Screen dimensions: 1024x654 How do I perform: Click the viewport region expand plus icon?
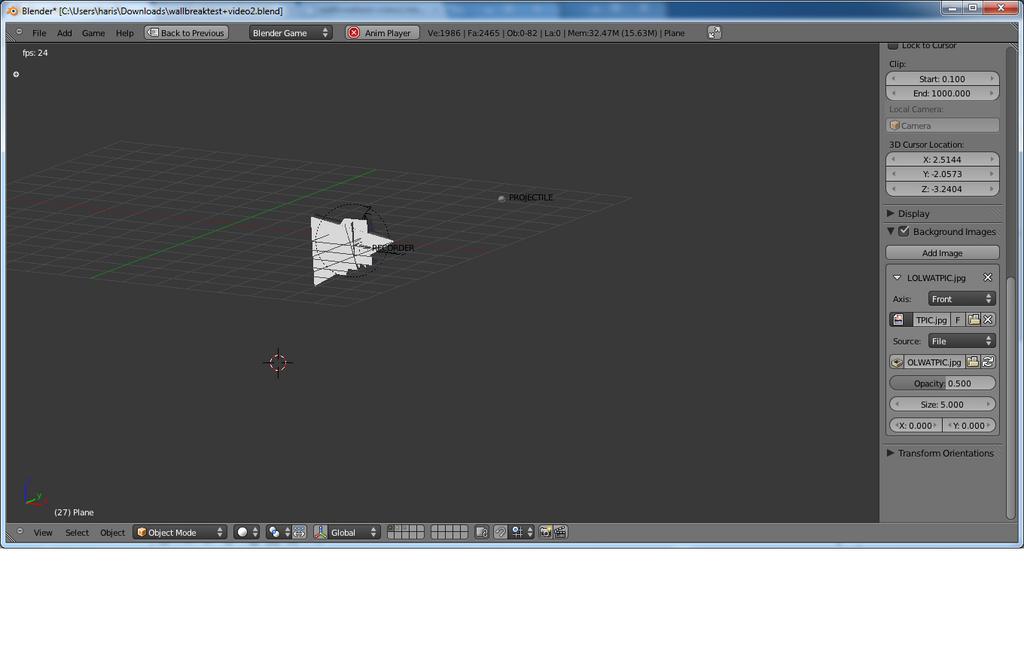pyautogui.click(x=16, y=74)
